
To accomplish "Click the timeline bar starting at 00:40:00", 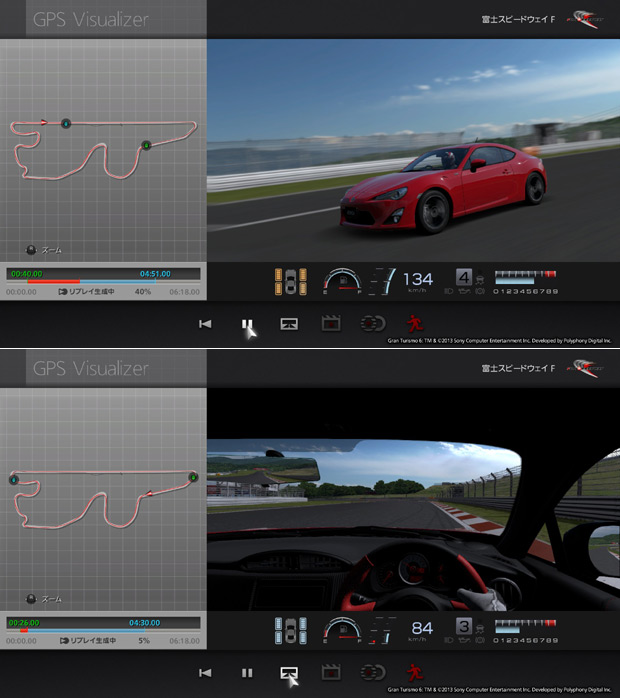I will pos(103,277).
